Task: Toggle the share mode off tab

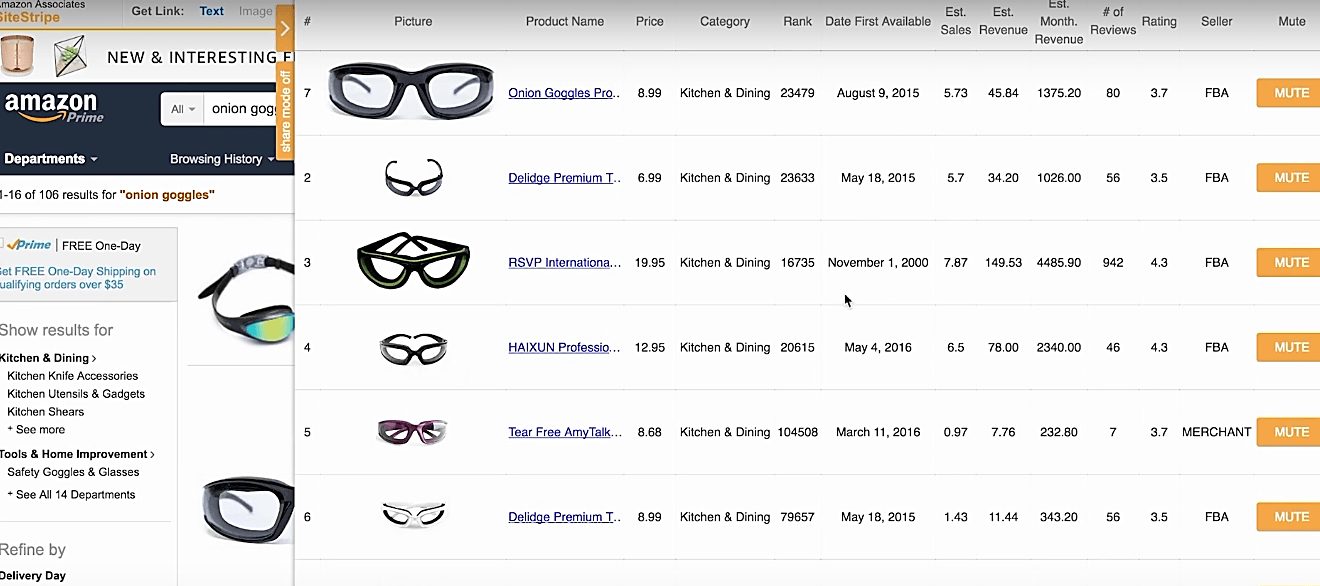Action: tap(285, 110)
